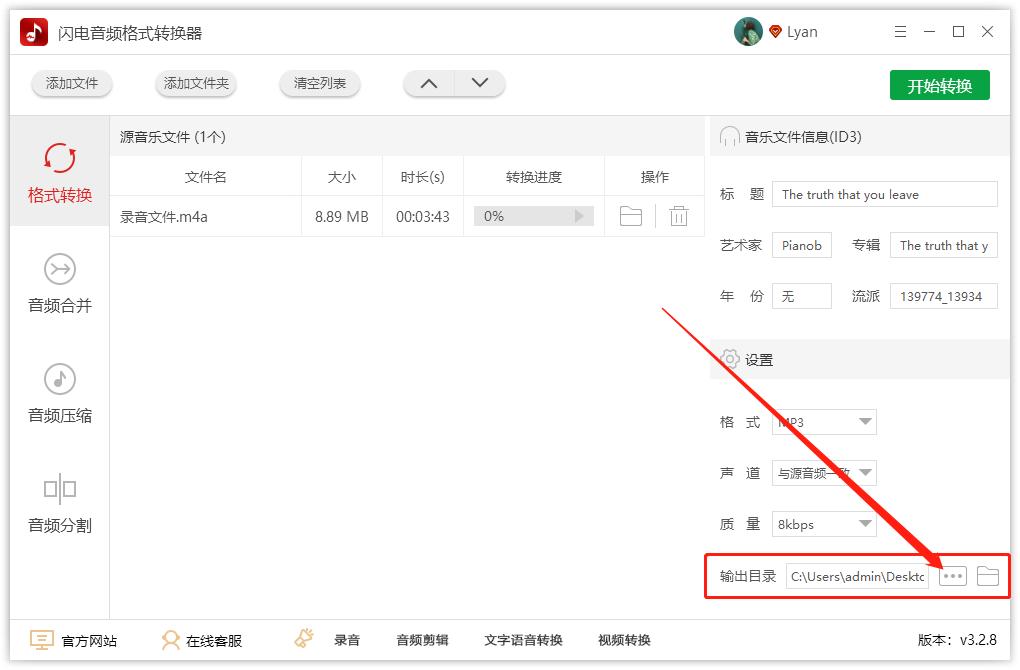Screen dimensions: 1020x670
Task: Open output folder icon beside 输出目录
Action: [988, 575]
